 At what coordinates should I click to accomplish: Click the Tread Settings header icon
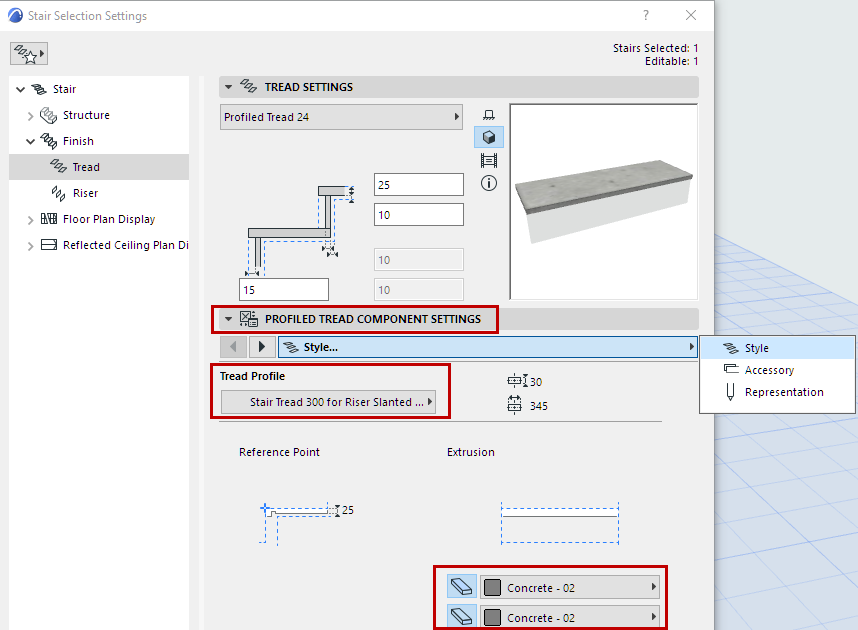[248, 86]
